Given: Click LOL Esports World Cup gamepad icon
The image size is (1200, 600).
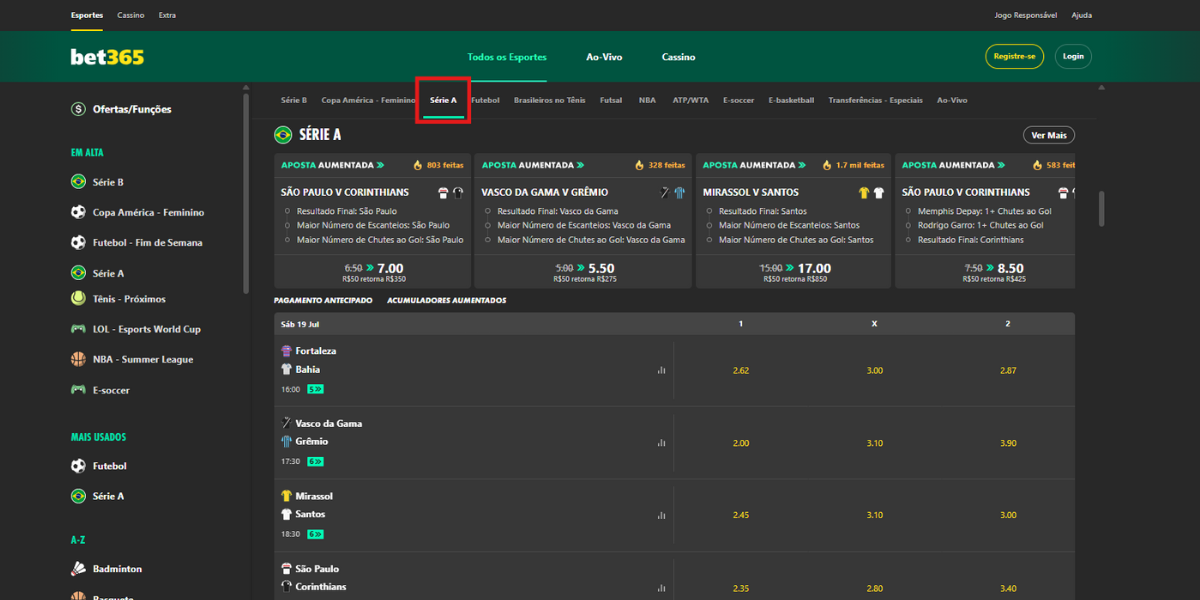Looking at the screenshot, I should point(78,329).
